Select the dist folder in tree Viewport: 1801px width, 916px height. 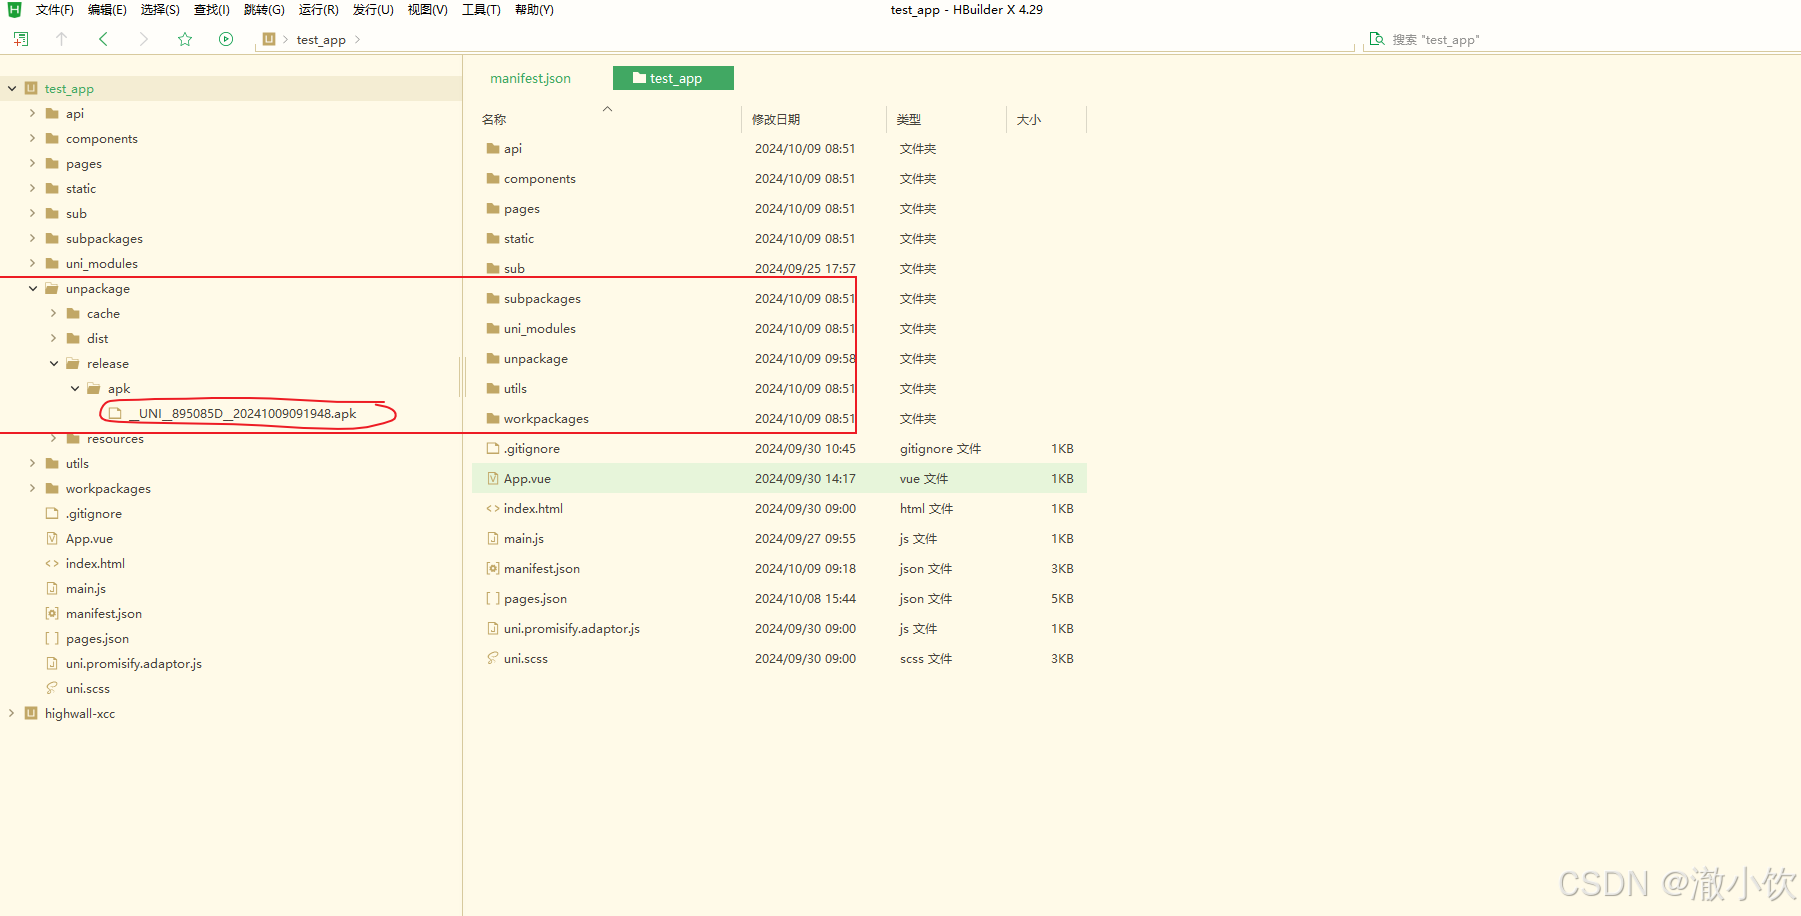point(97,338)
